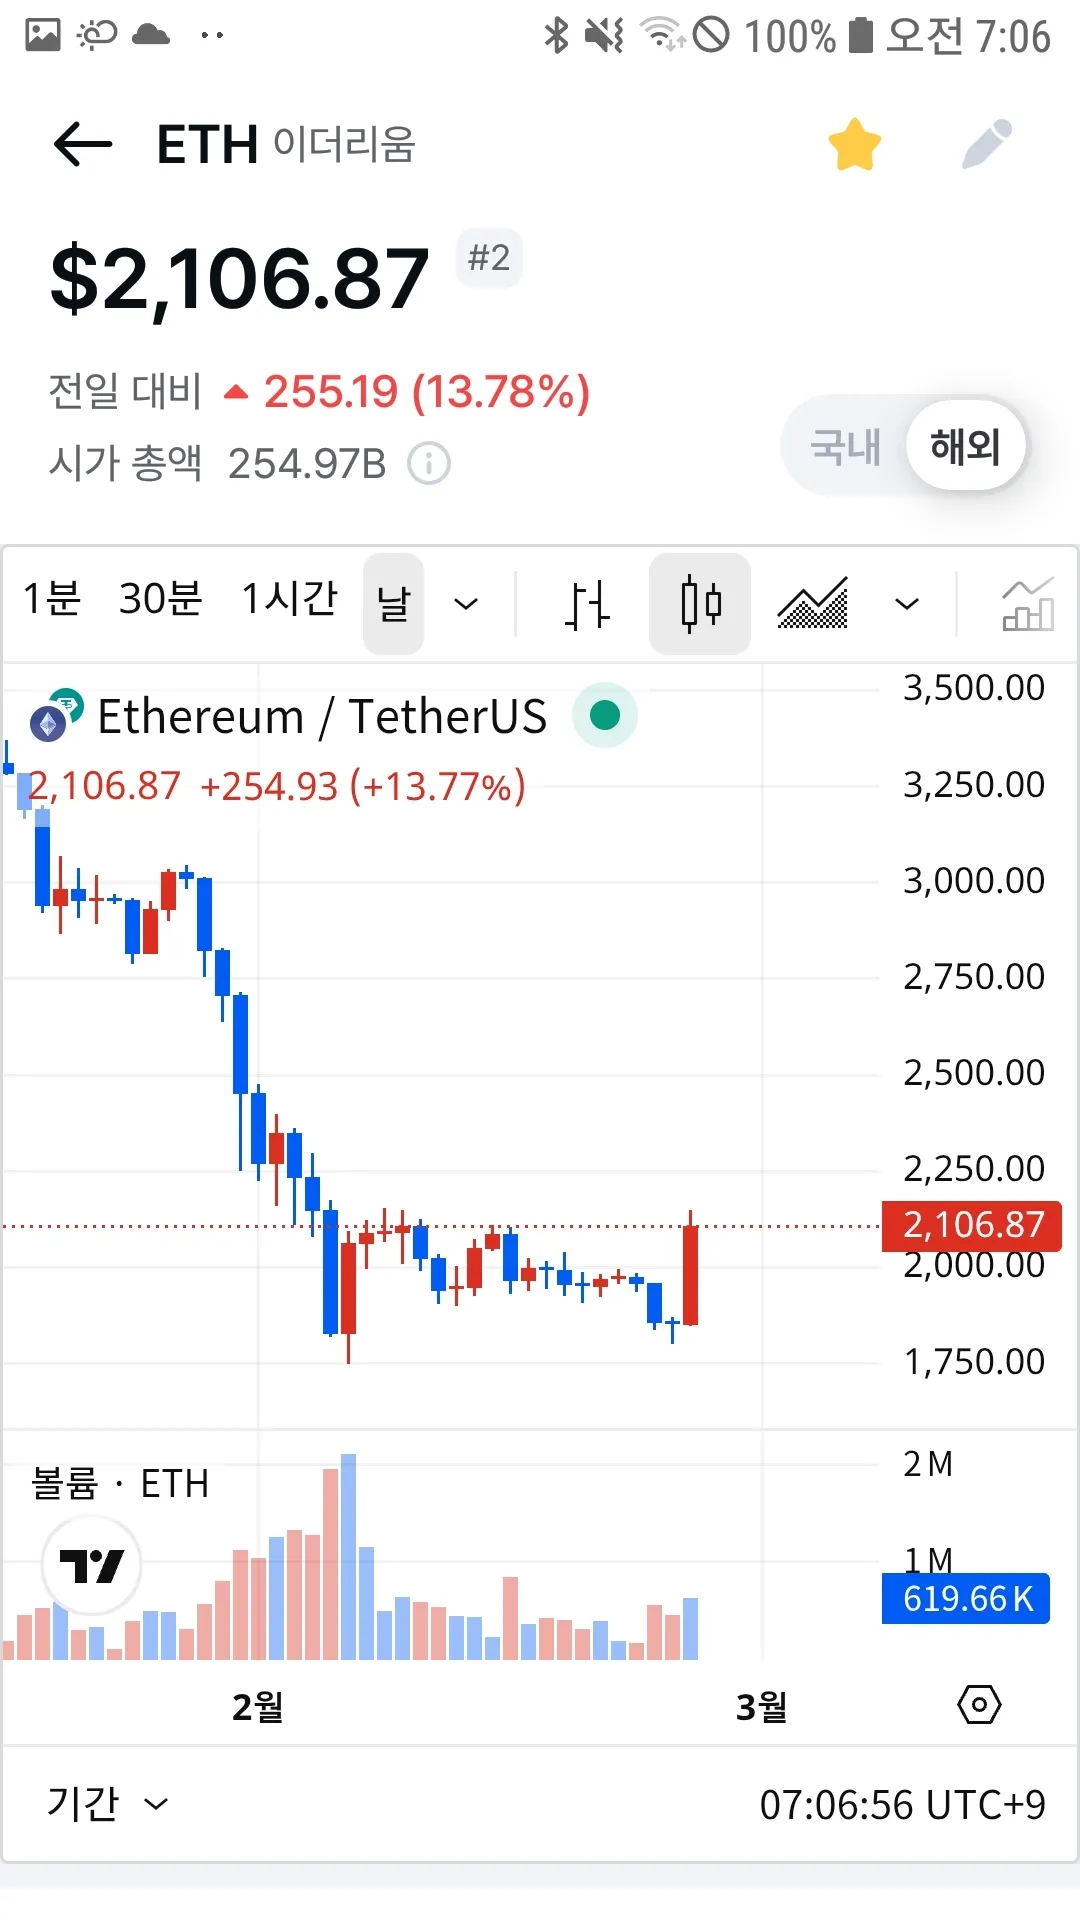The image size is (1080, 1920).
Task: Expand the chart style dropdown
Action: point(906,604)
